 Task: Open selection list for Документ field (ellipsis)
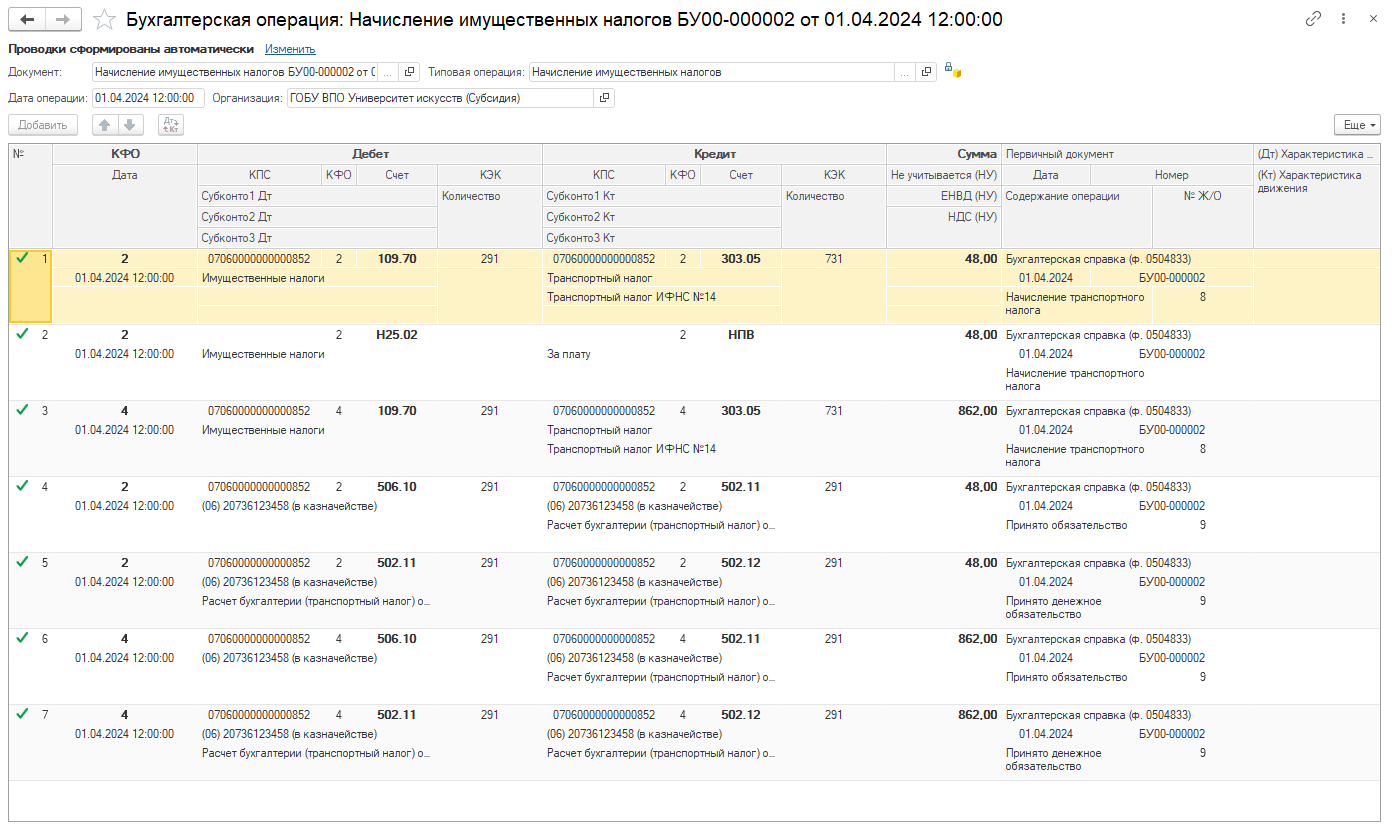point(387,72)
